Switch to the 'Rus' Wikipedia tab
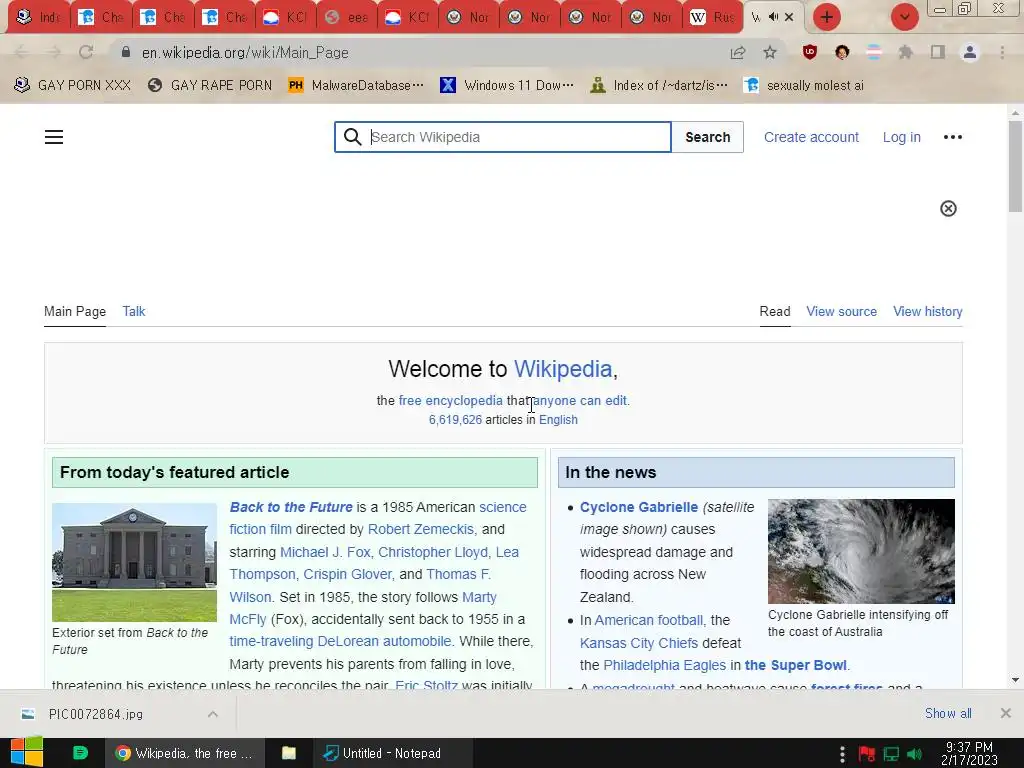This screenshot has width=1024, height=768. 713,17
